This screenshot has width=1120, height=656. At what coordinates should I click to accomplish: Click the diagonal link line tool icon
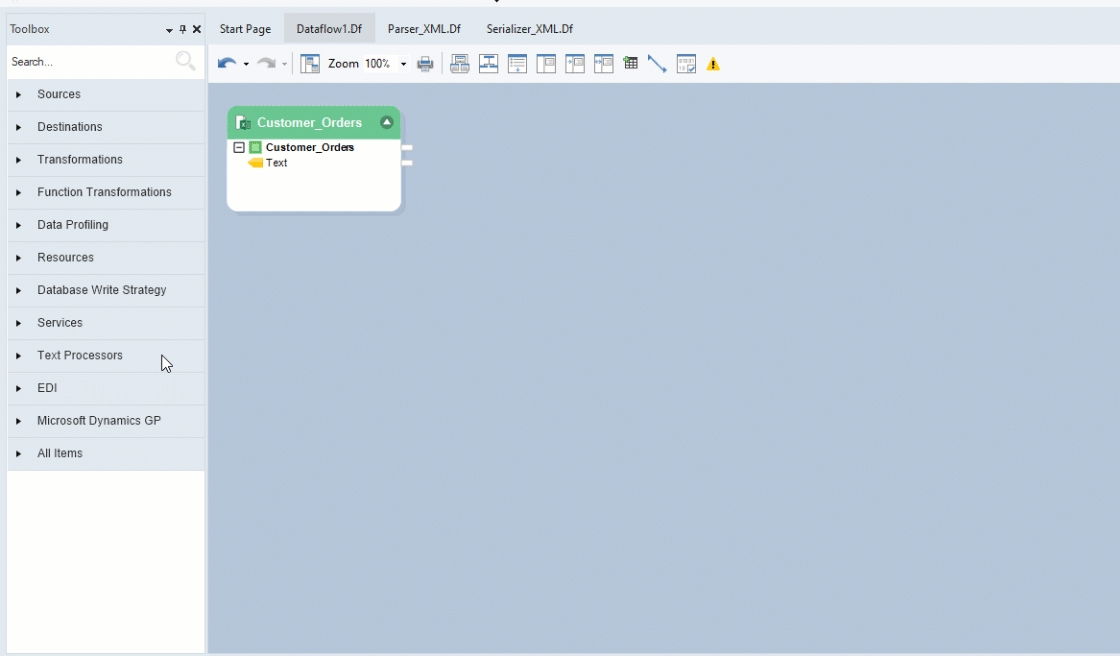click(657, 64)
